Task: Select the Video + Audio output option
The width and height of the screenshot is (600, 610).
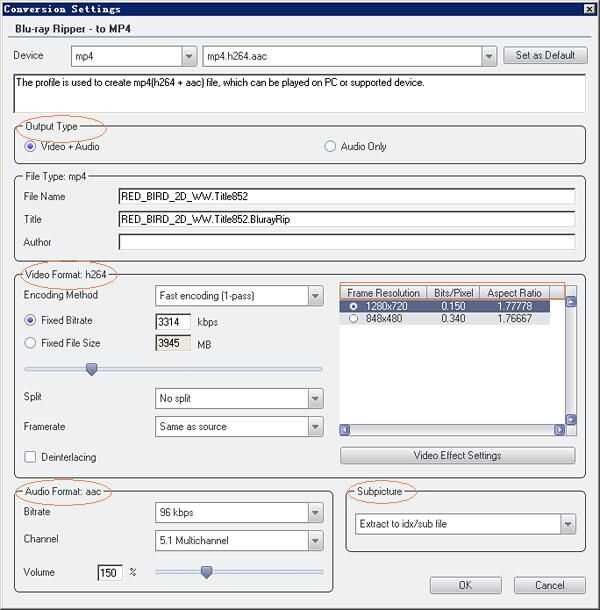Action: pos(62,147)
